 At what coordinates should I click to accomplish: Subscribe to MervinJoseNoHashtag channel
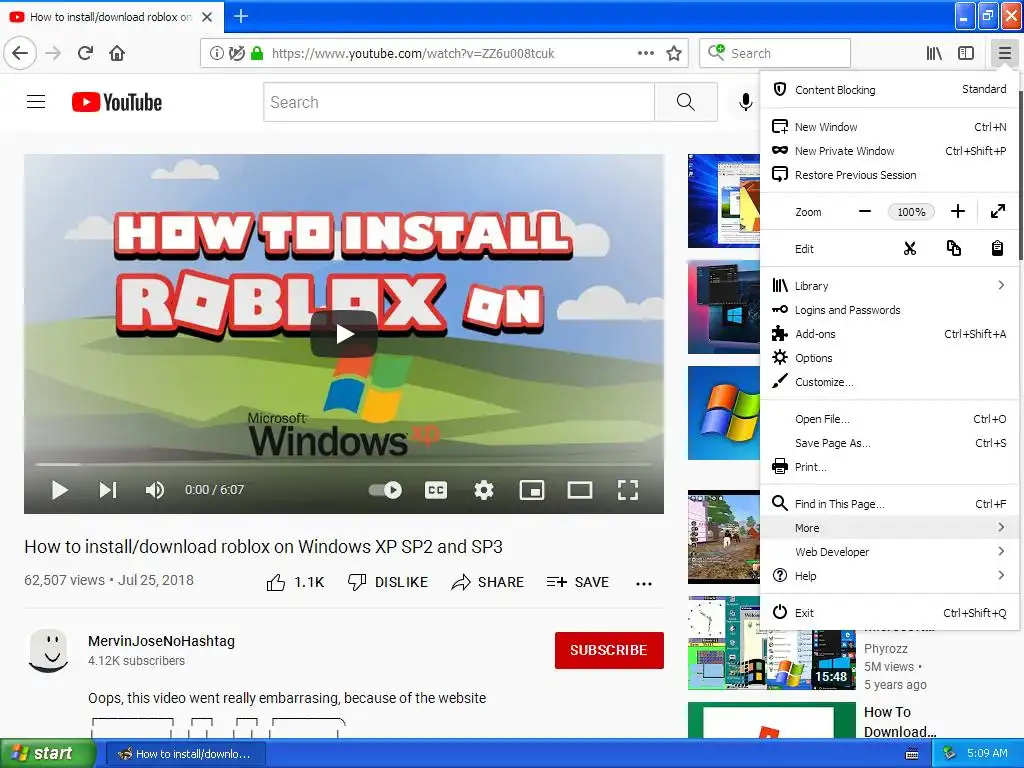coord(609,650)
